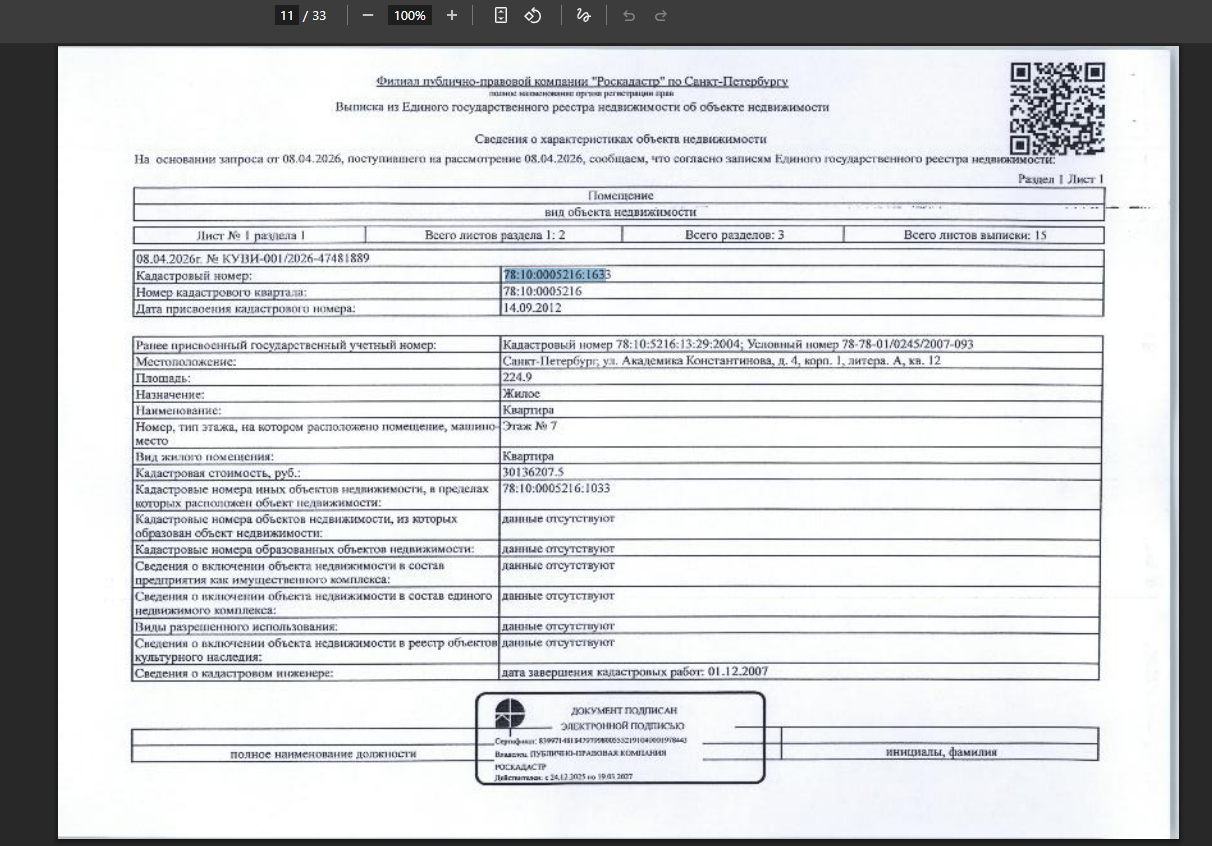Click the area value 224.9
The image size is (1212, 846).
(518, 378)
